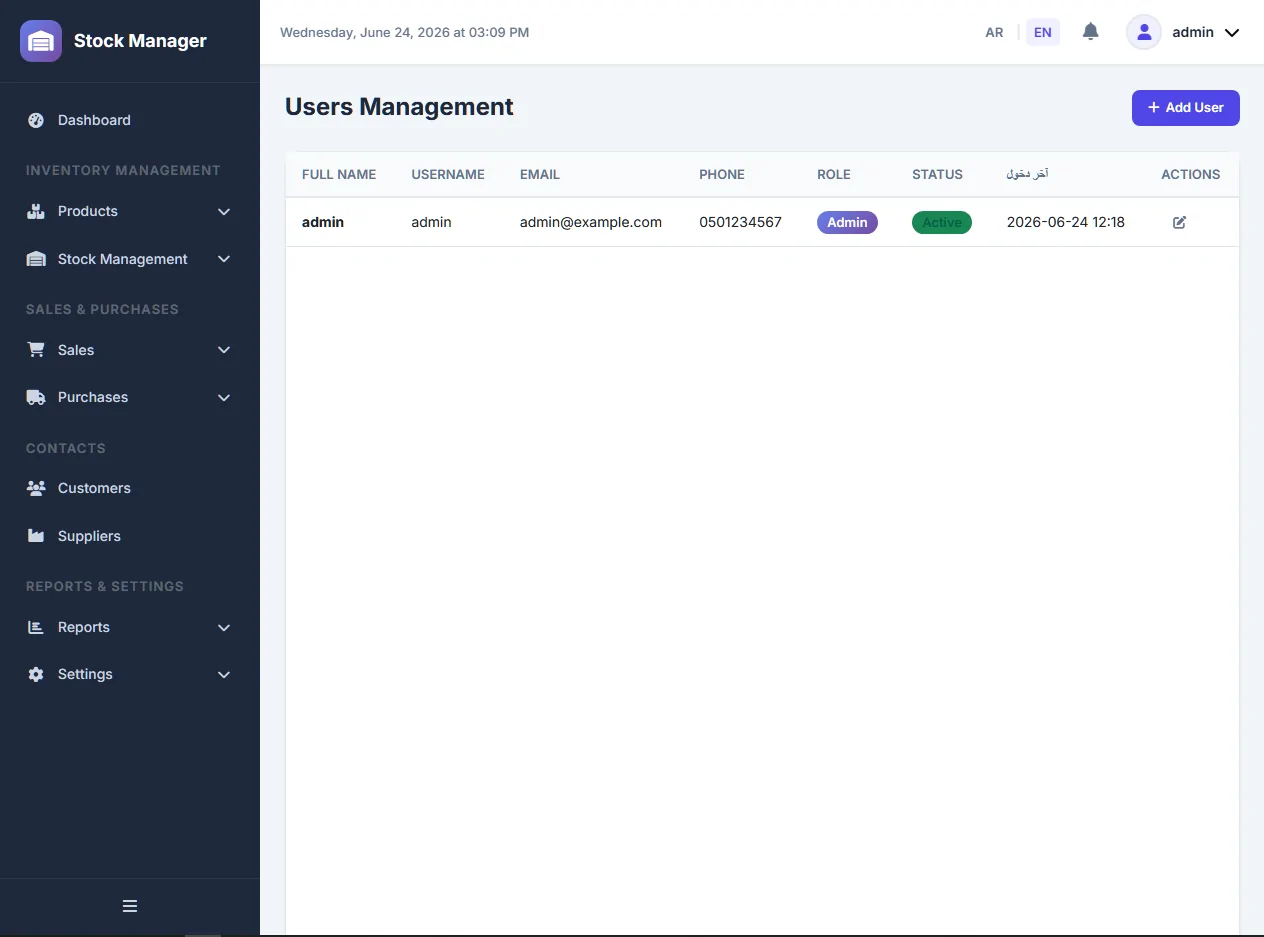This screenshot has height=937, width=1264.
Task: Click the STATUS column header
Action: (x=937, y=174)
